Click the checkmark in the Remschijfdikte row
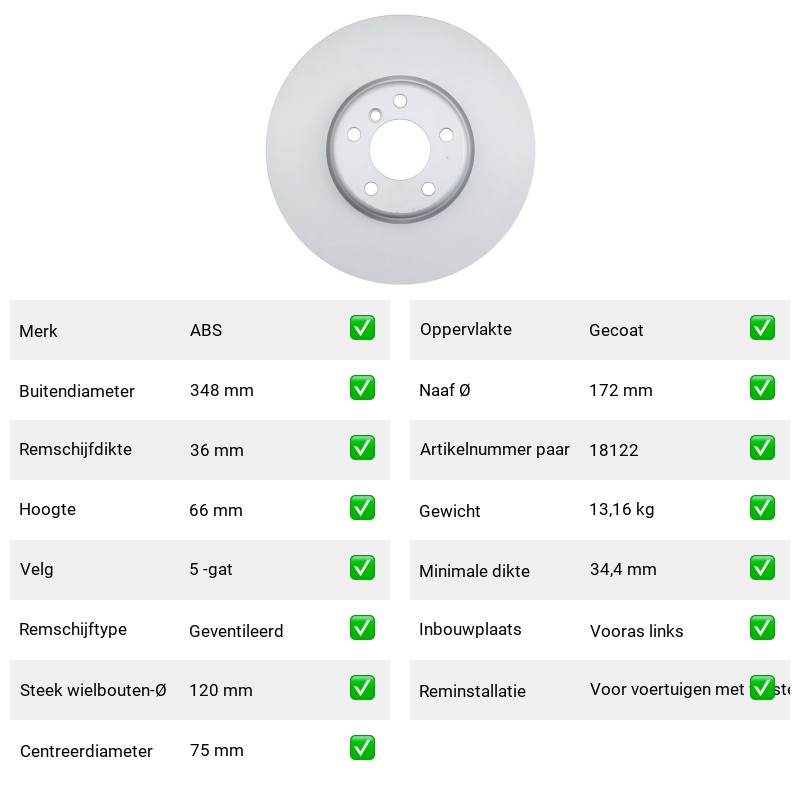The image size is (800, 800). (x=362, y=447)
